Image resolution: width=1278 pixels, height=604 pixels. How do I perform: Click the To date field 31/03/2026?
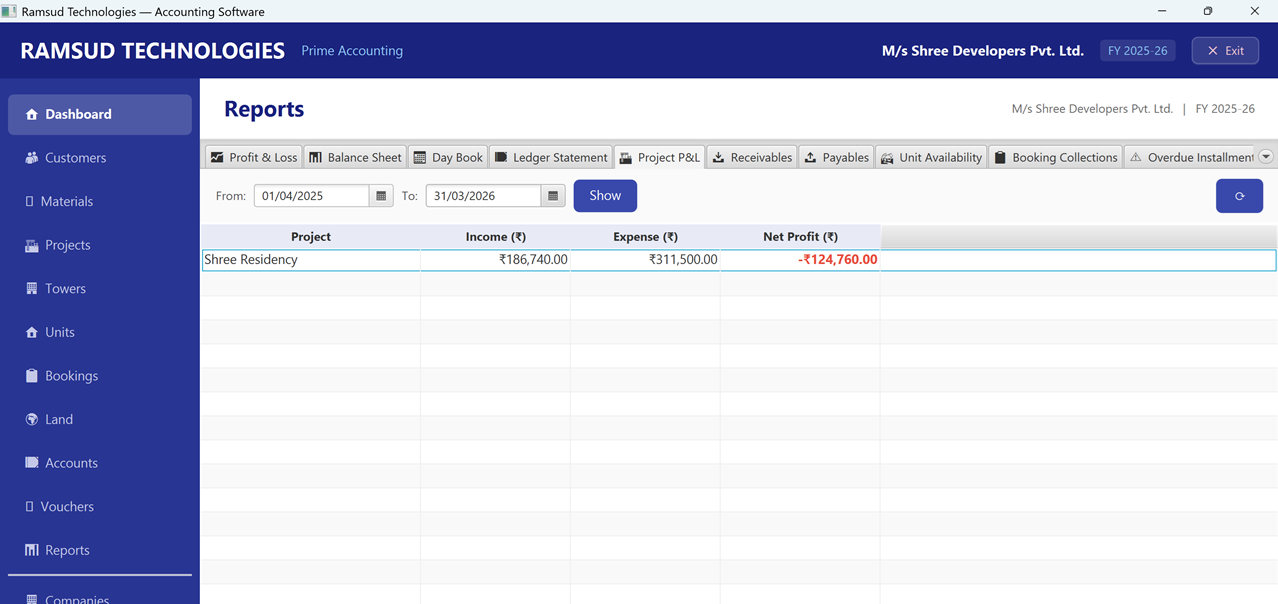(484, 196)
